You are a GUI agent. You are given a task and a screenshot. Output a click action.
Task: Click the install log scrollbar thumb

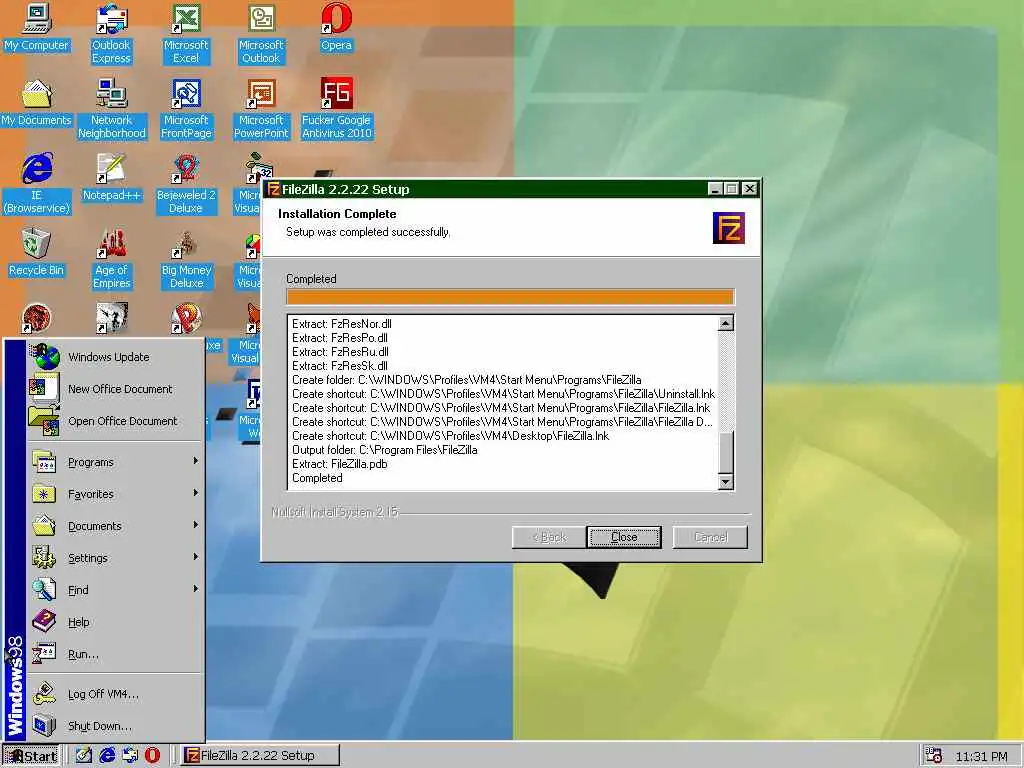point(726,452)
